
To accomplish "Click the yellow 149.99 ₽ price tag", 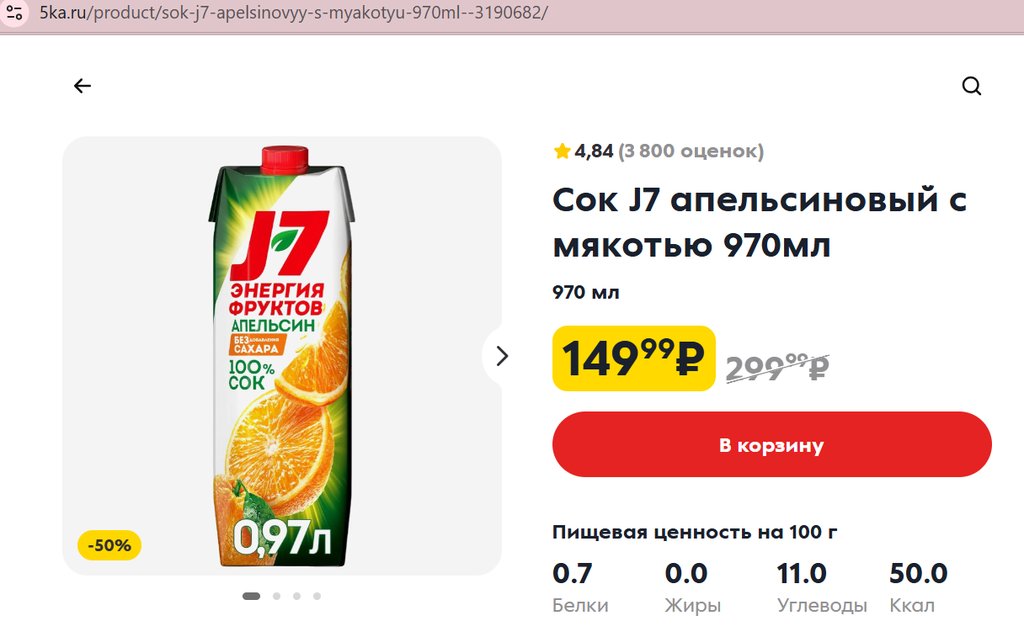I will click(x=633, y=359).
